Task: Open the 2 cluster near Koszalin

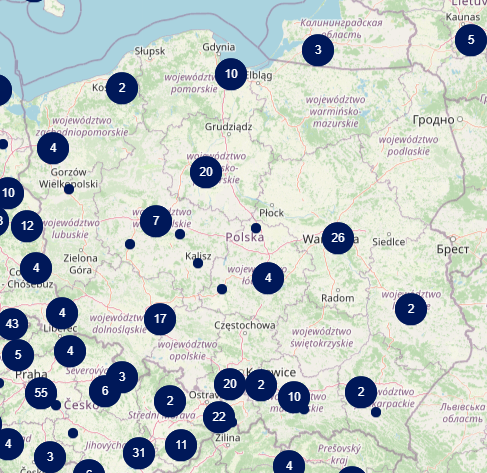Action: click(122, 88)
